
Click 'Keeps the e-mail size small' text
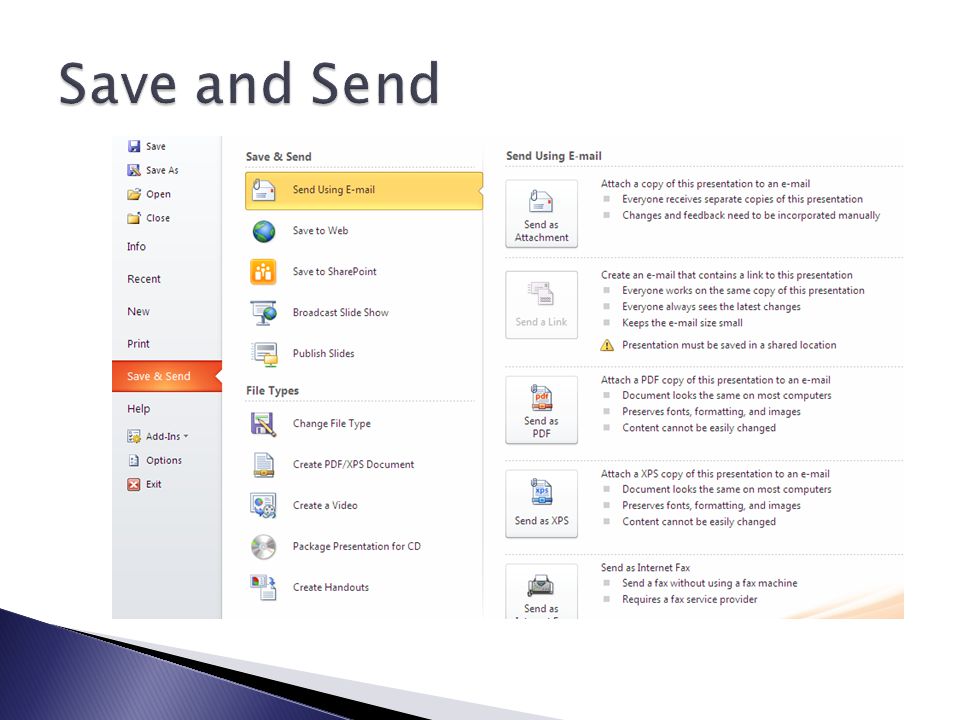(682, 323)
